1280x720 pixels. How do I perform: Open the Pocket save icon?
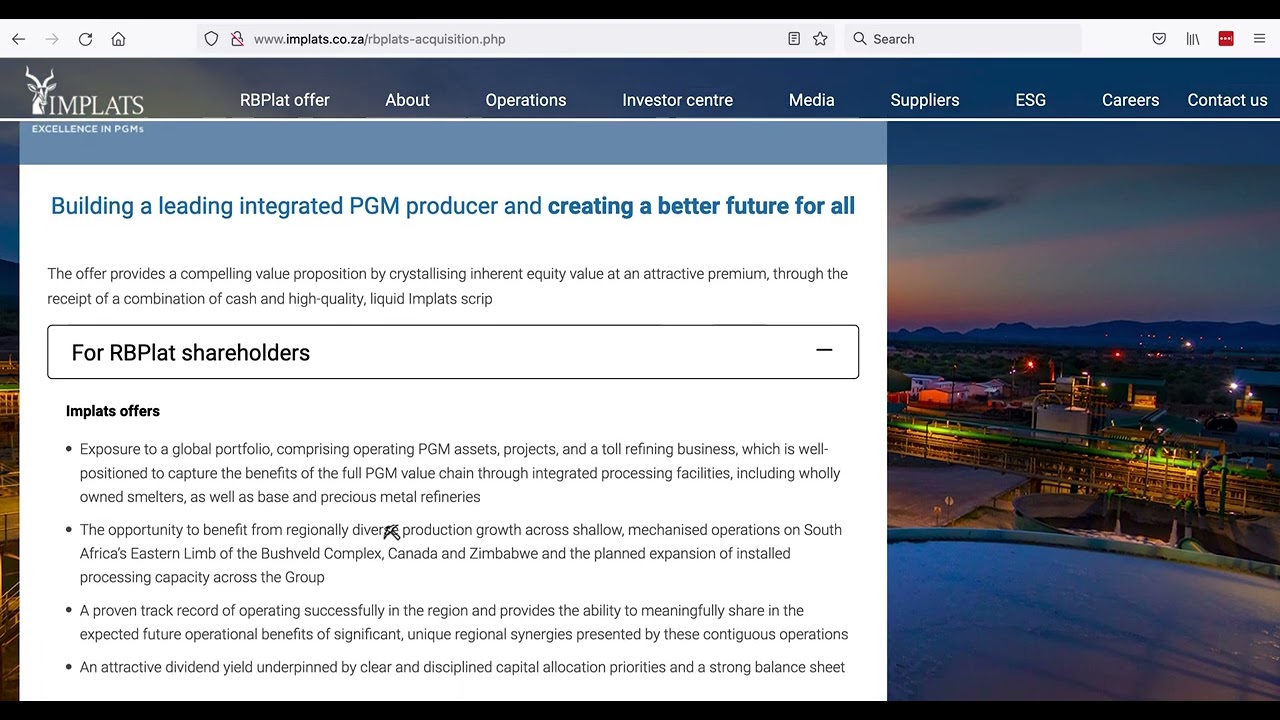[1159, 39]
